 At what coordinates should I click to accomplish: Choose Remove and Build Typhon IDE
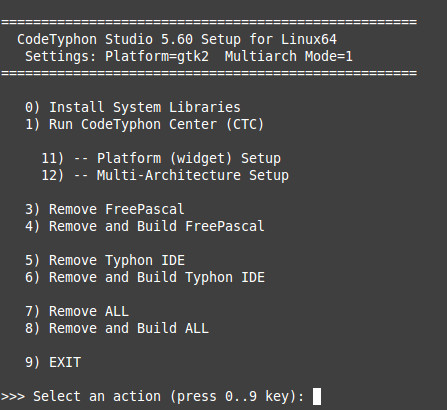pyautogui.click(x=145, y=277)
